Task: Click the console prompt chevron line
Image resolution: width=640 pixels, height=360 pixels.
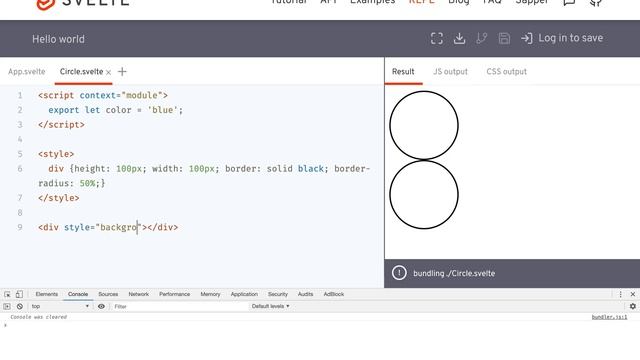Action: pyautogui.click(x=5, y=325)
